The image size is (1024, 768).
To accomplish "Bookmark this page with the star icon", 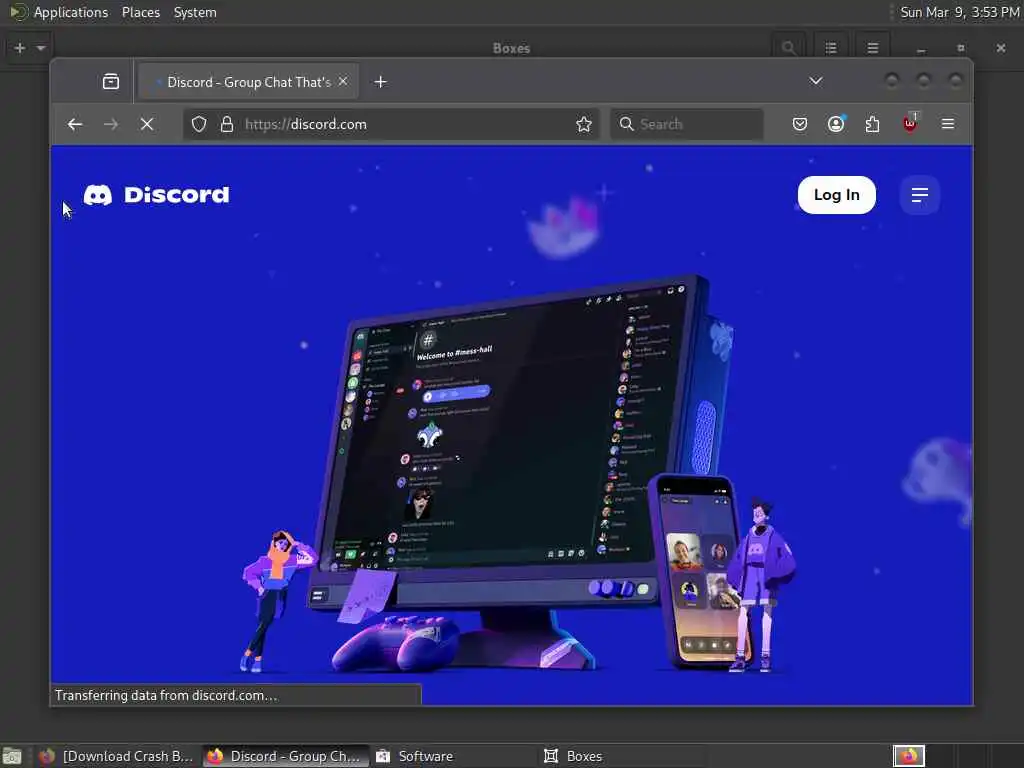I will pyautogui.click(x=584, y=124).
